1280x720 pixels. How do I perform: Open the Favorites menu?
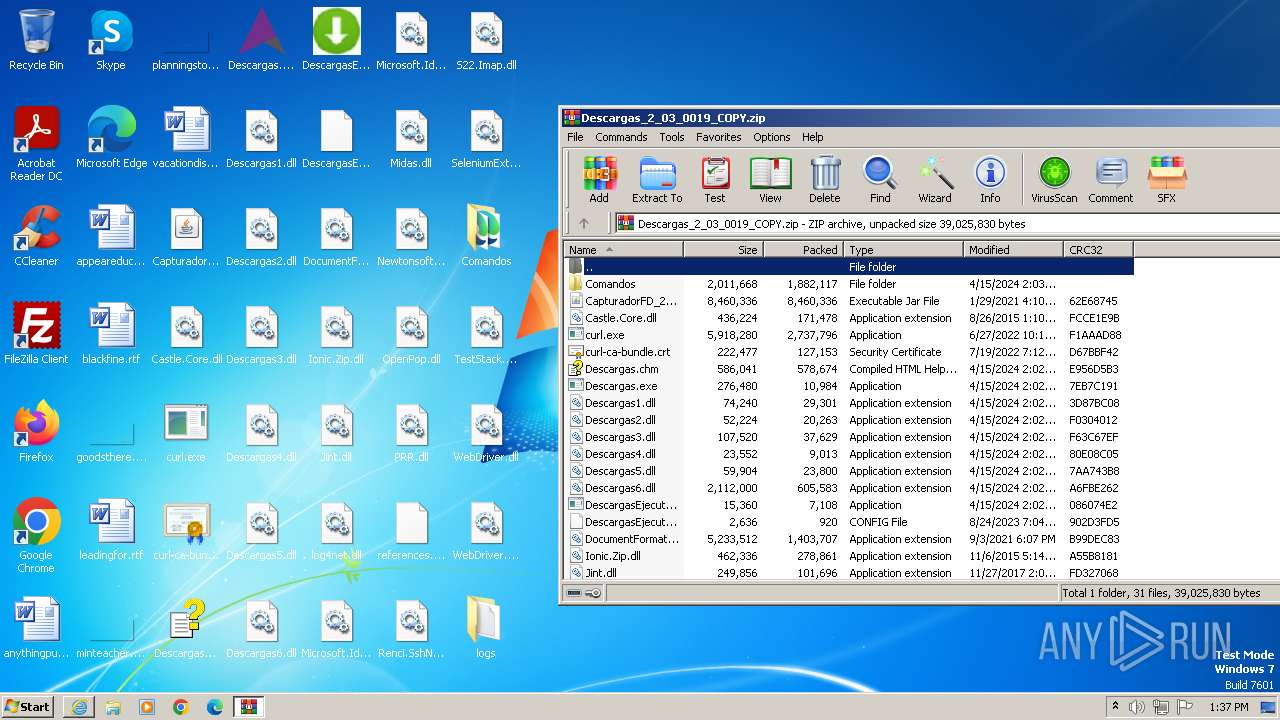click(x=719, y=137)
